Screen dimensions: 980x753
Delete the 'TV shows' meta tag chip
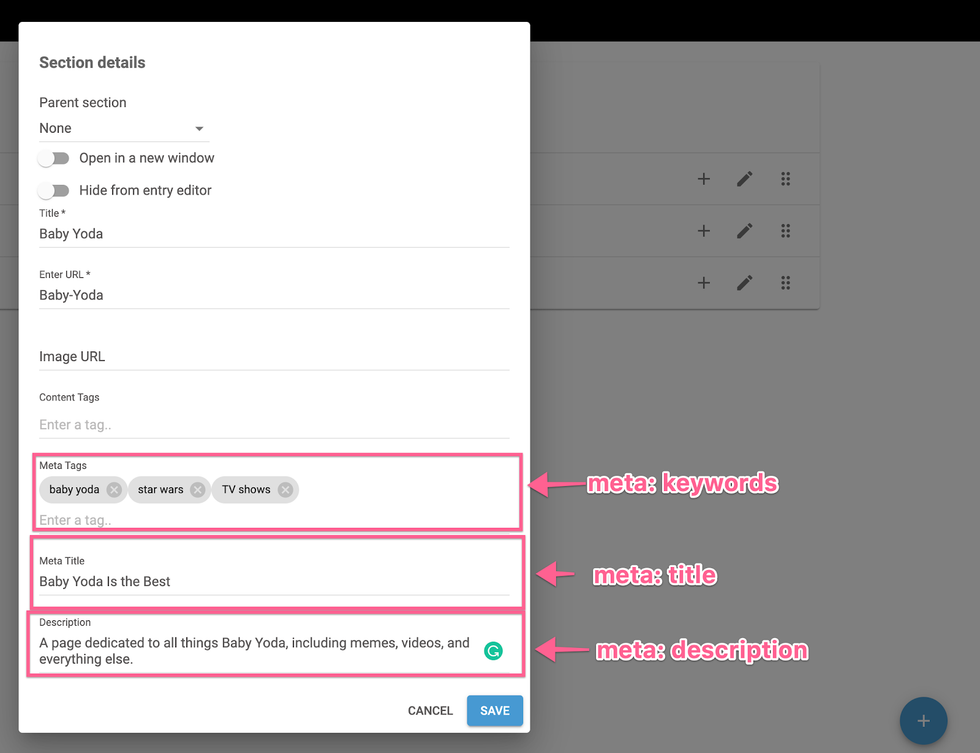click(285, 490)
